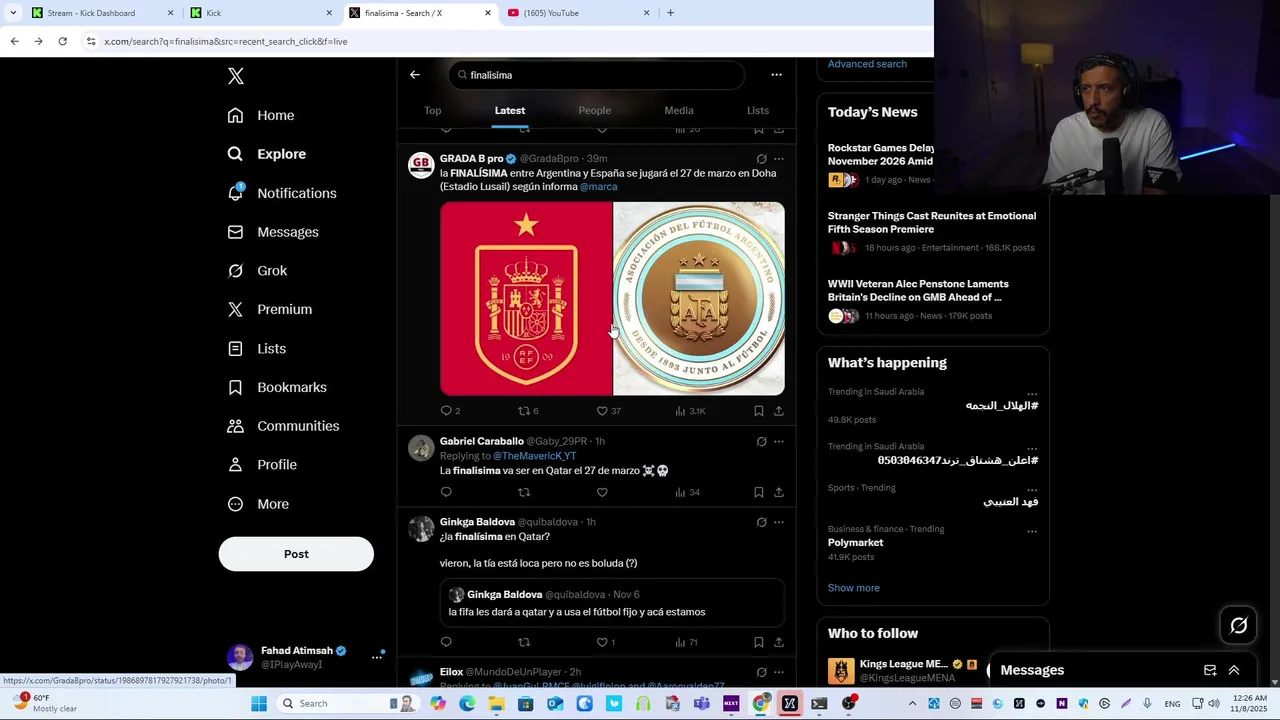
Task: Go back using the search page arrow
Action: 415,75
